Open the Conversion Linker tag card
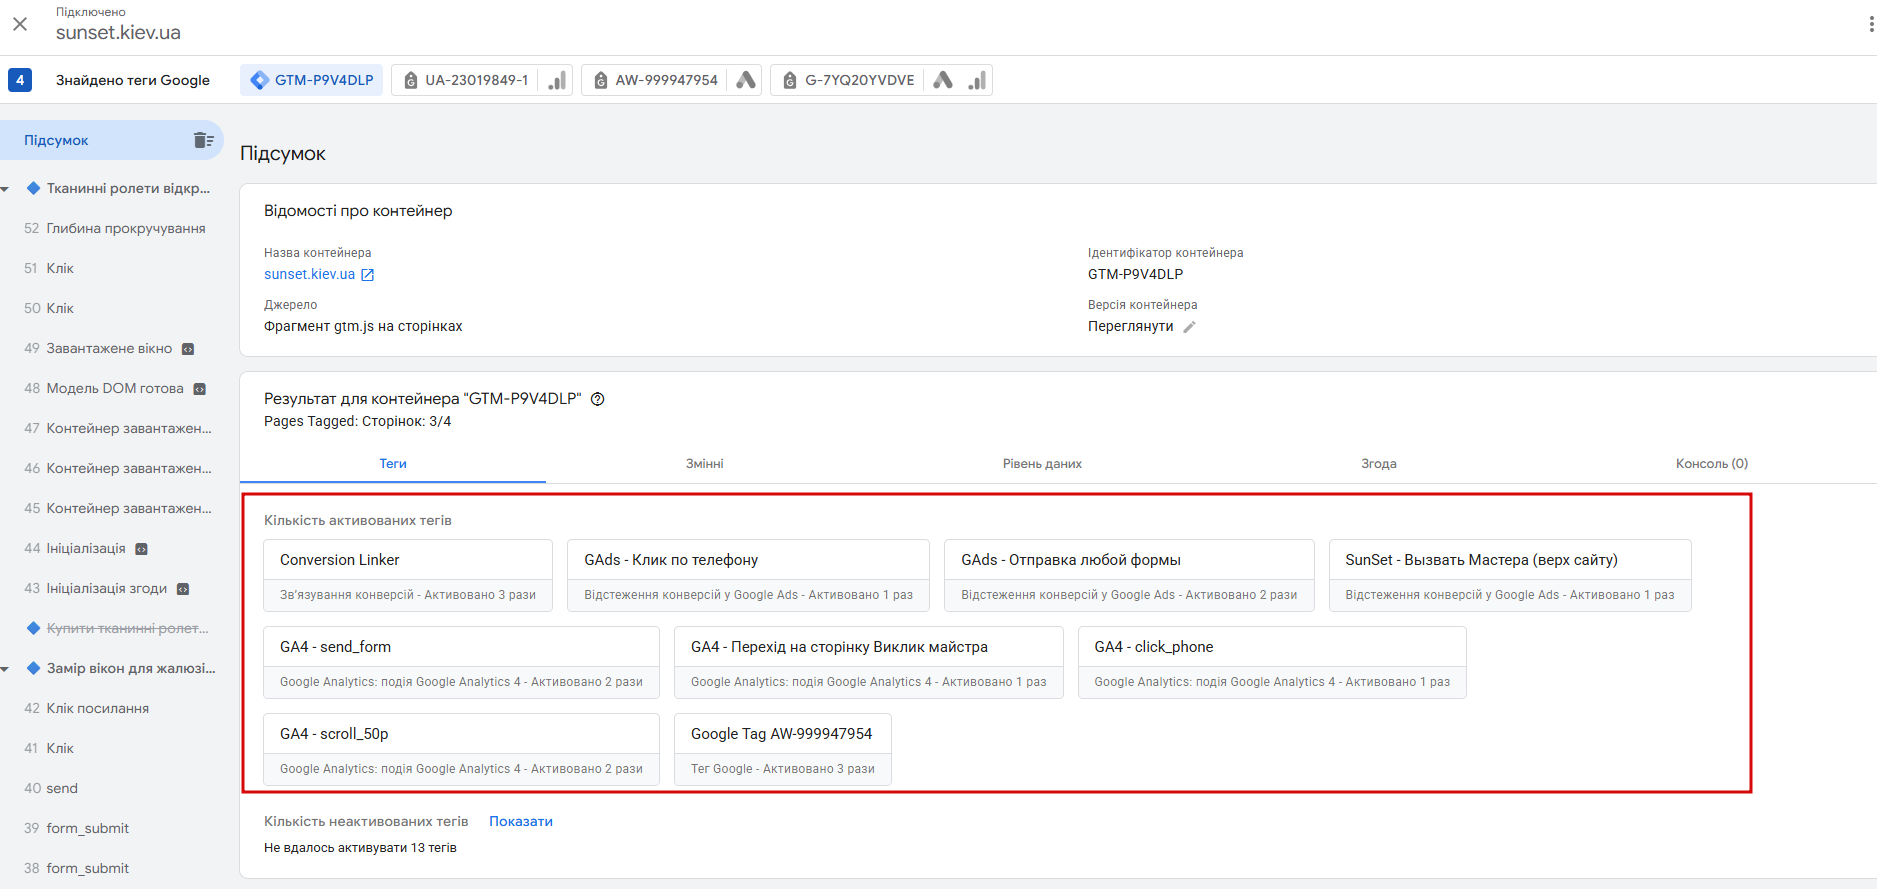 (x=408, y=575)
